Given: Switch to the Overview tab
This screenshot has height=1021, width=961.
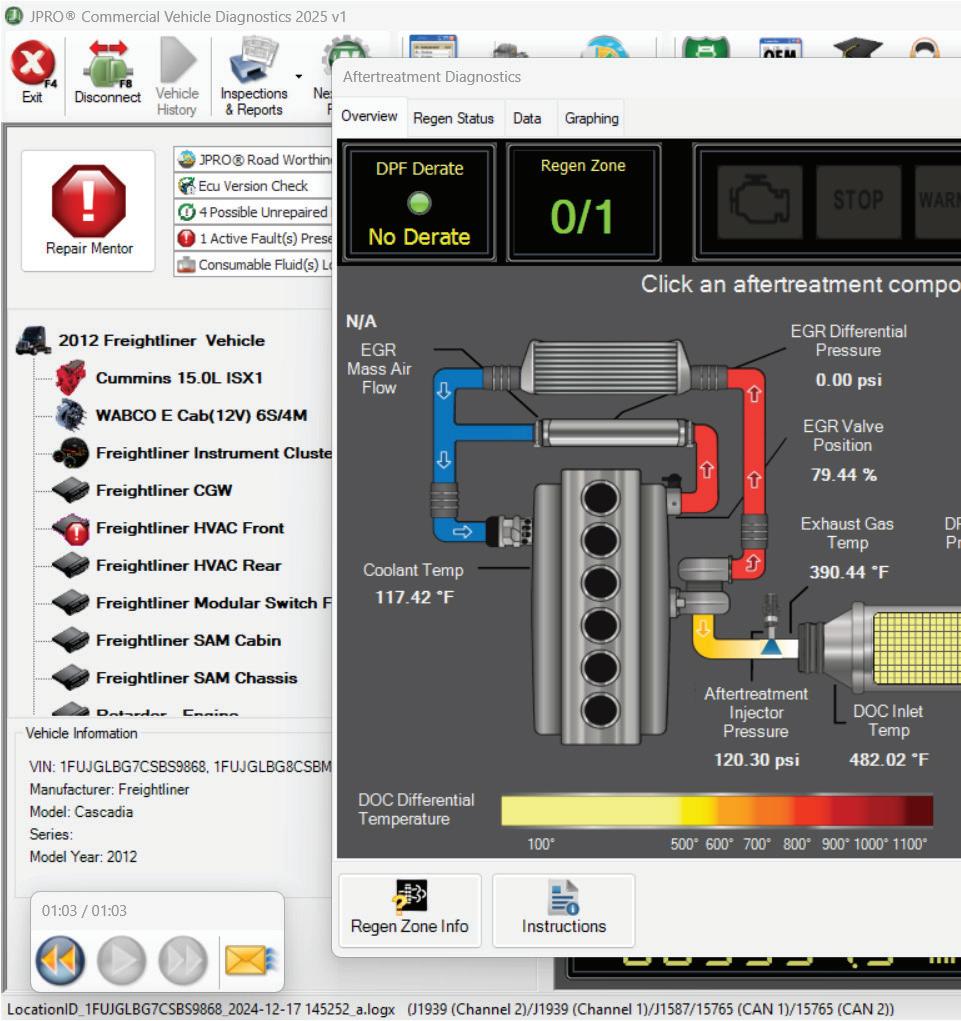Looking at the screenshot, I should (x=369, y=116).
